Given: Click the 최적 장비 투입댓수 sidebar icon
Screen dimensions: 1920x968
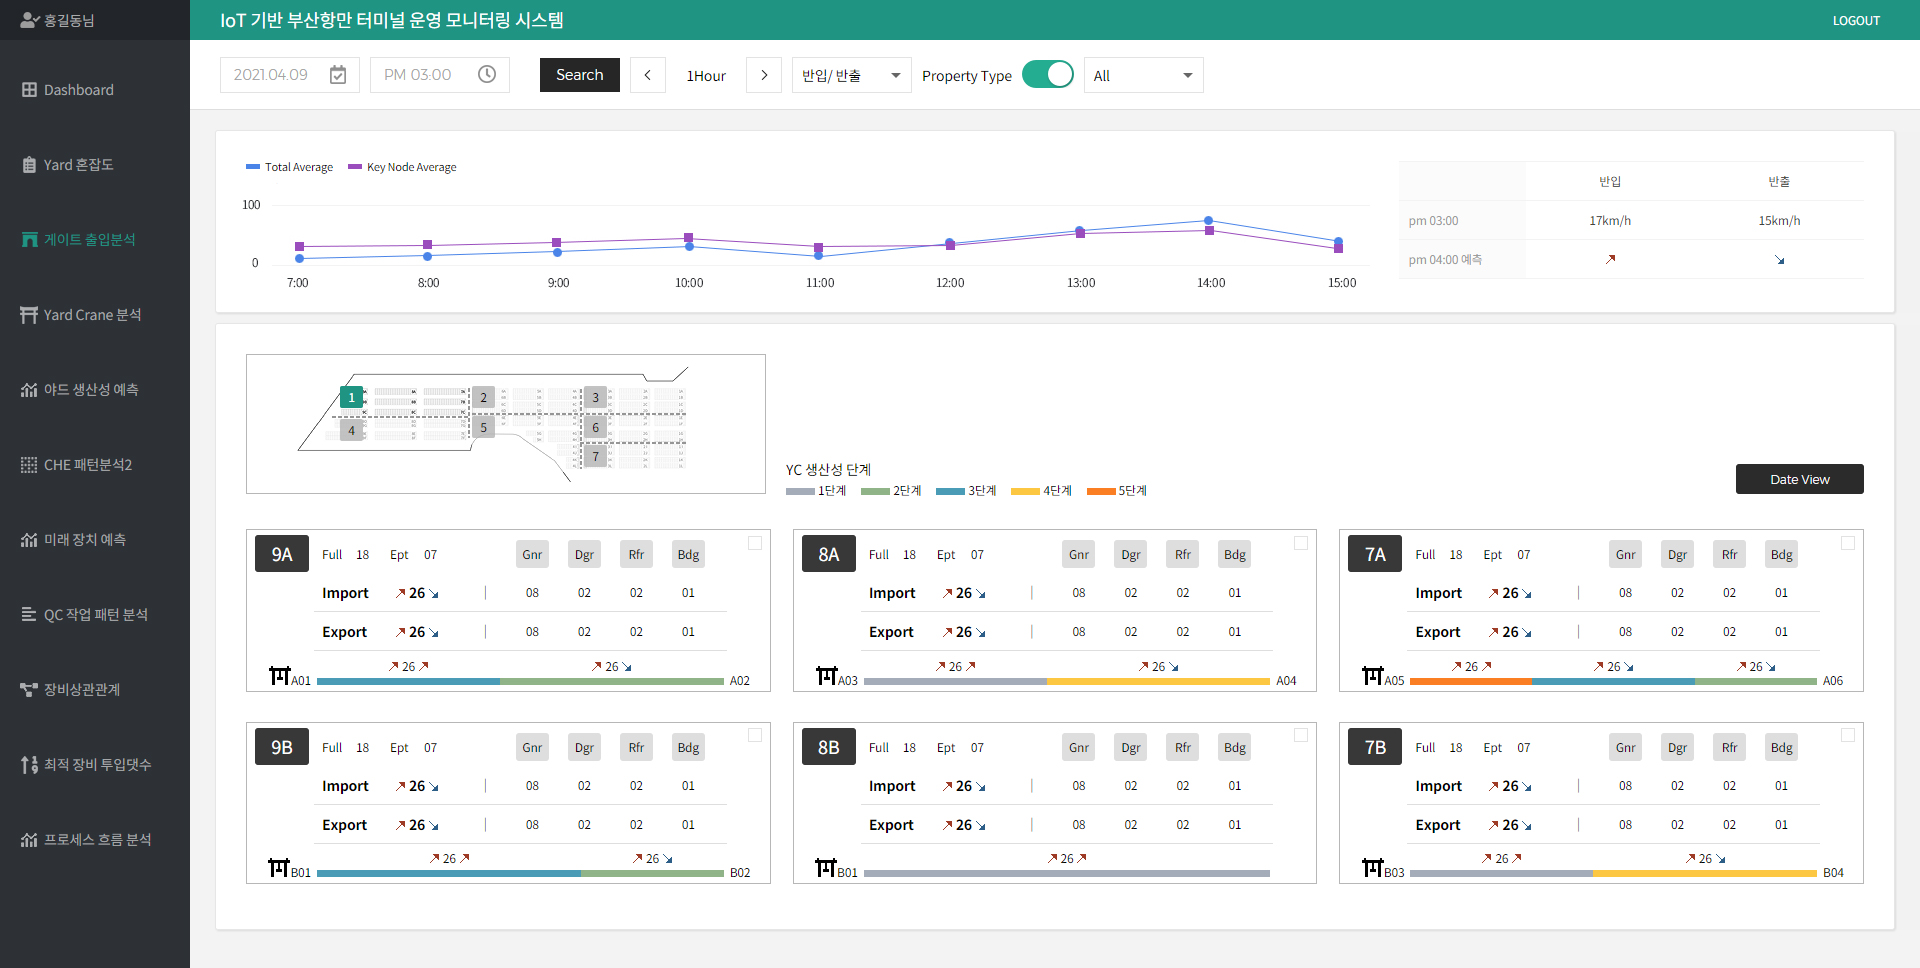Looking at the screenshot, I should (29, 765).
